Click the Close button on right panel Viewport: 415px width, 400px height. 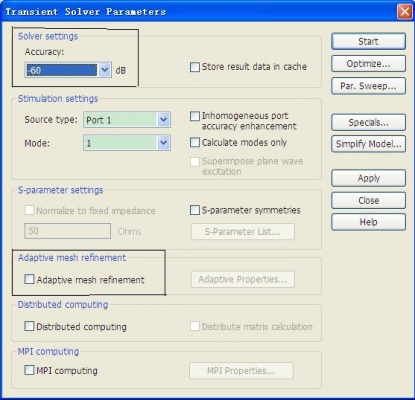[368, 200]
